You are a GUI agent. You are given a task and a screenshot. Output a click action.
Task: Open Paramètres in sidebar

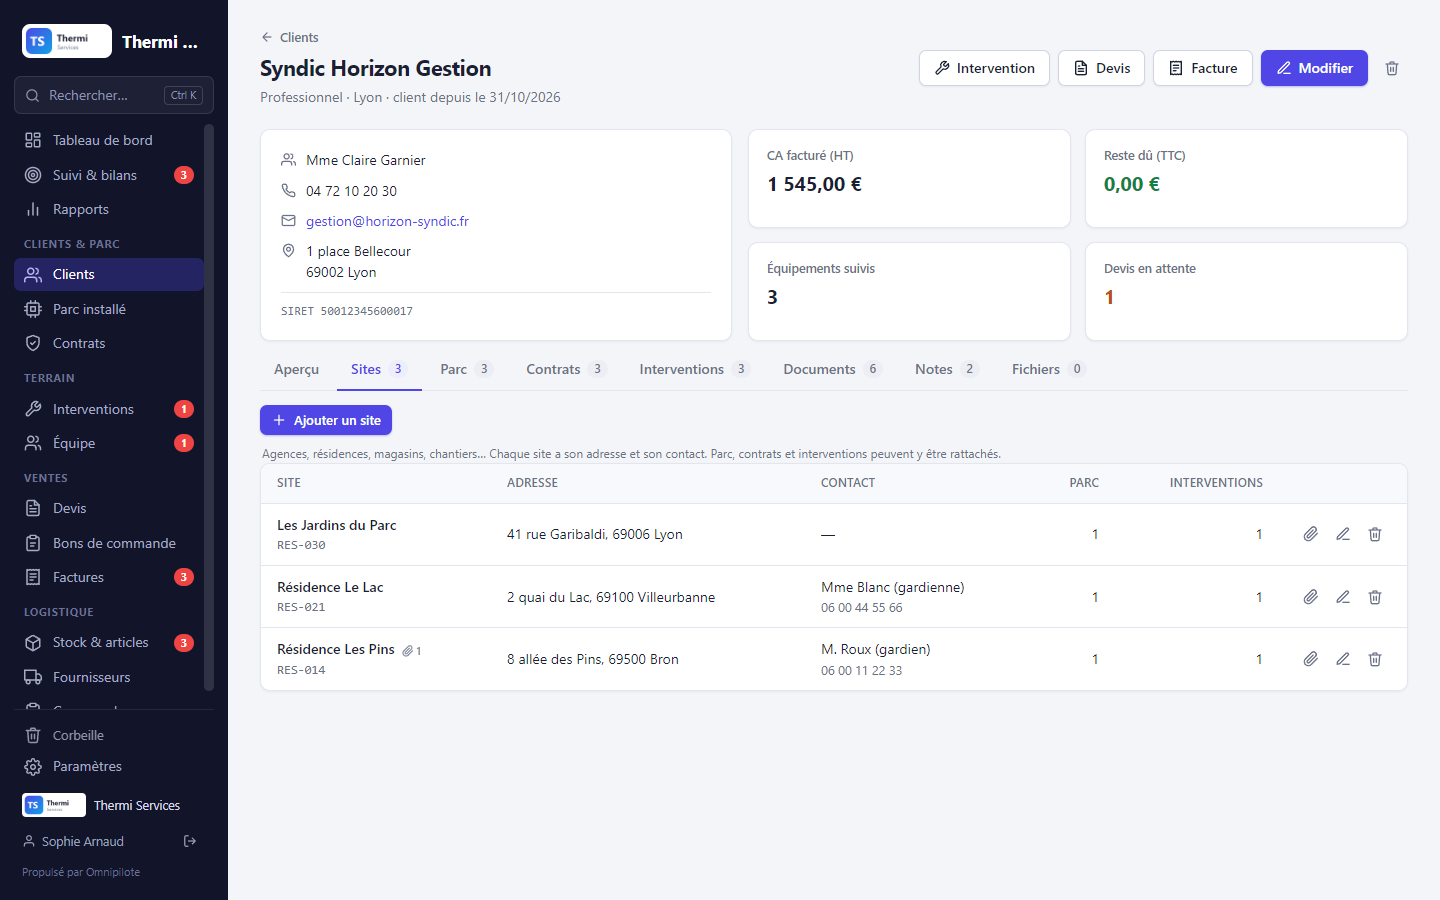pos(114,766)
